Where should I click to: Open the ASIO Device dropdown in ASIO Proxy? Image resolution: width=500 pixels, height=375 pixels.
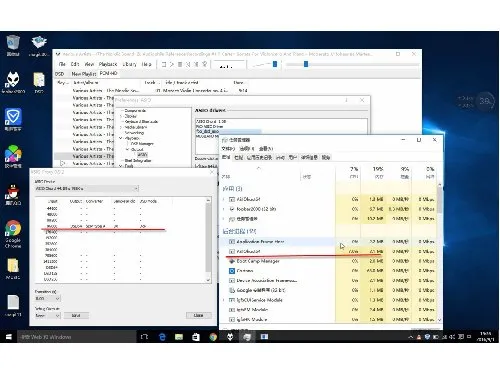[x=87, y=189]
